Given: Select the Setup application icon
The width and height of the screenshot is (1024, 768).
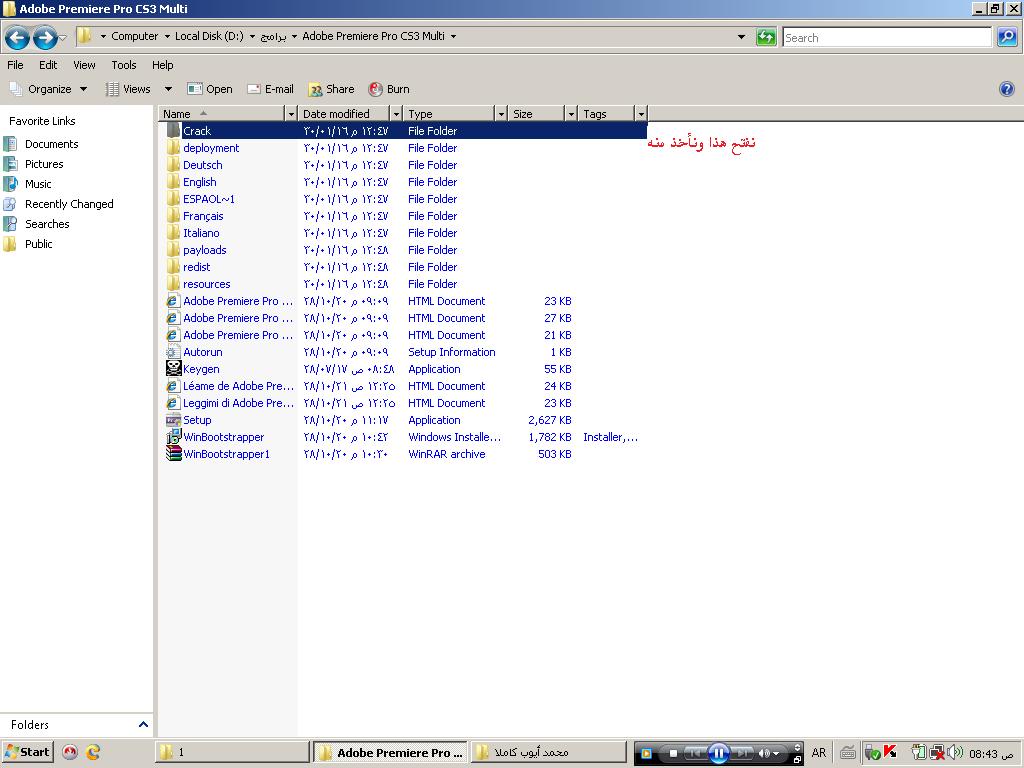Looking at the screenshot, I should [173, 420].
